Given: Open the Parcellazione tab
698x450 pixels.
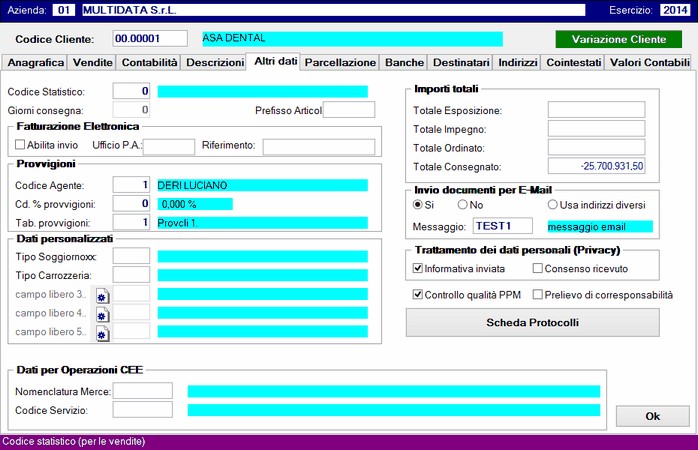Looking at the screenshot, I should click(x=340, y=62).
